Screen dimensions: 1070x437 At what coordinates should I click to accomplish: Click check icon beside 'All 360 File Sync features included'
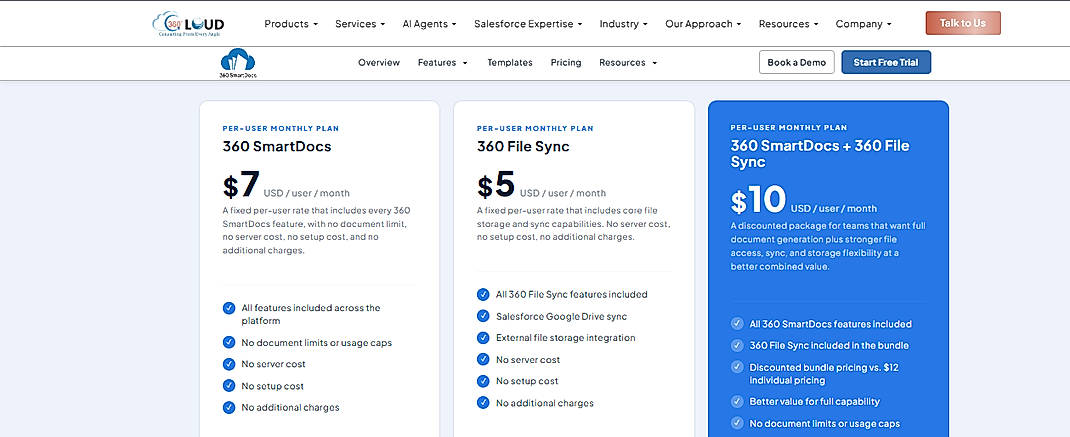[483, 294]
